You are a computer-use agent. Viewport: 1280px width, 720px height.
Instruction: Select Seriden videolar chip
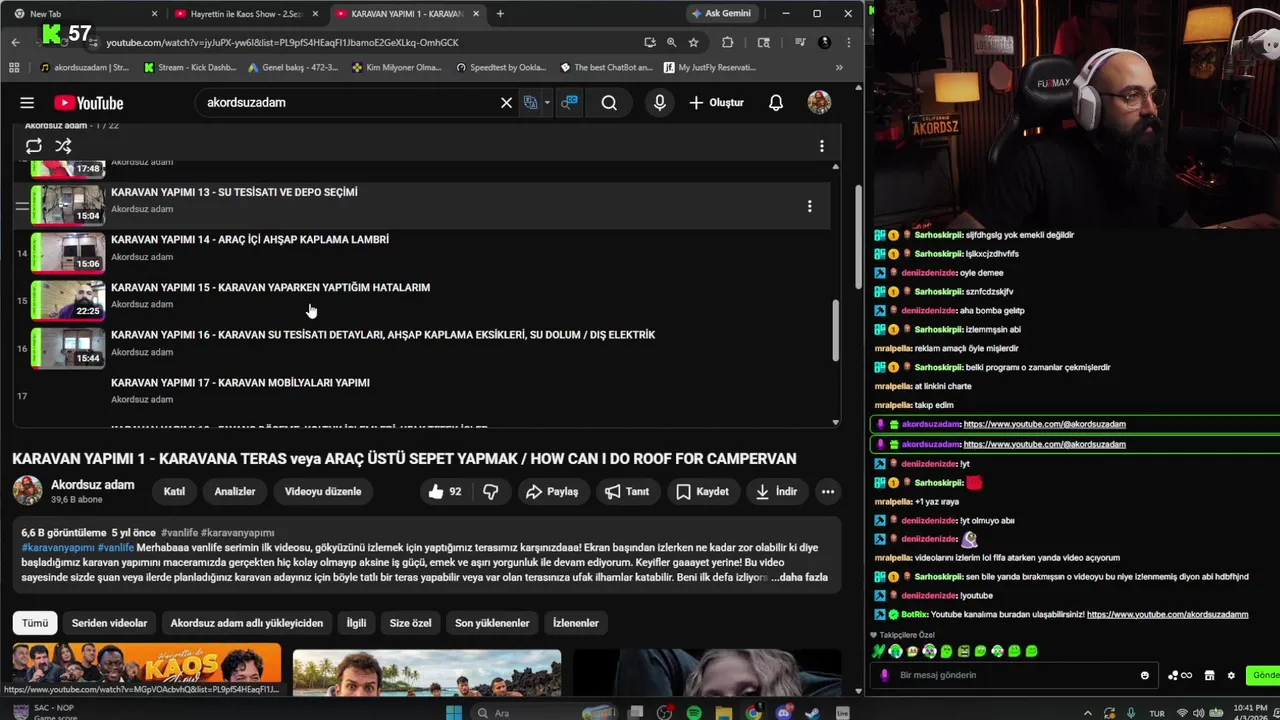click(x=109, y=623)
